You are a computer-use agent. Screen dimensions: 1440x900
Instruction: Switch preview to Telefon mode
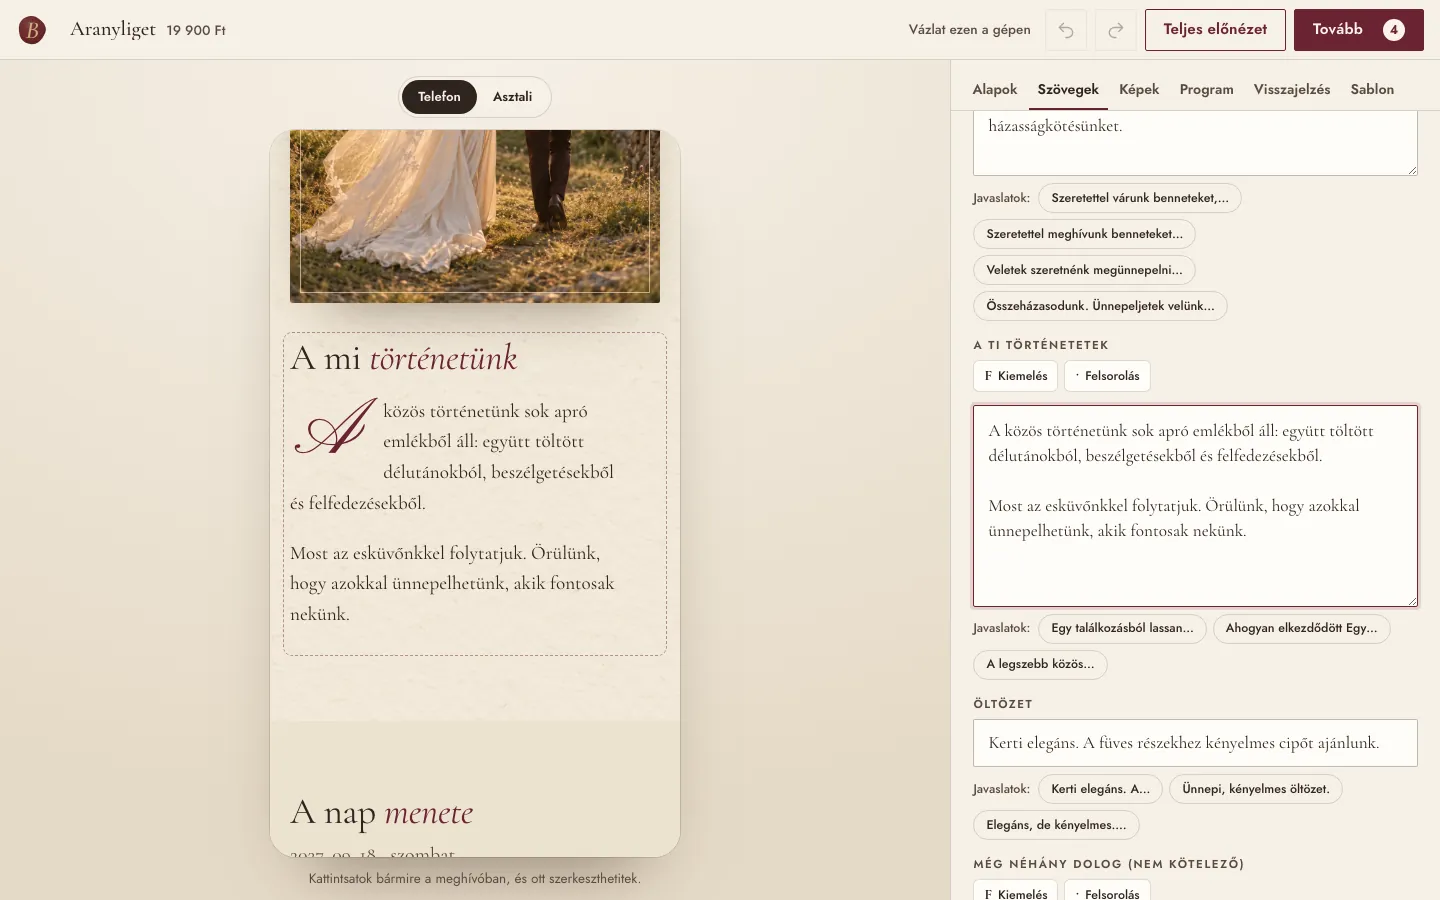[439, 97]
